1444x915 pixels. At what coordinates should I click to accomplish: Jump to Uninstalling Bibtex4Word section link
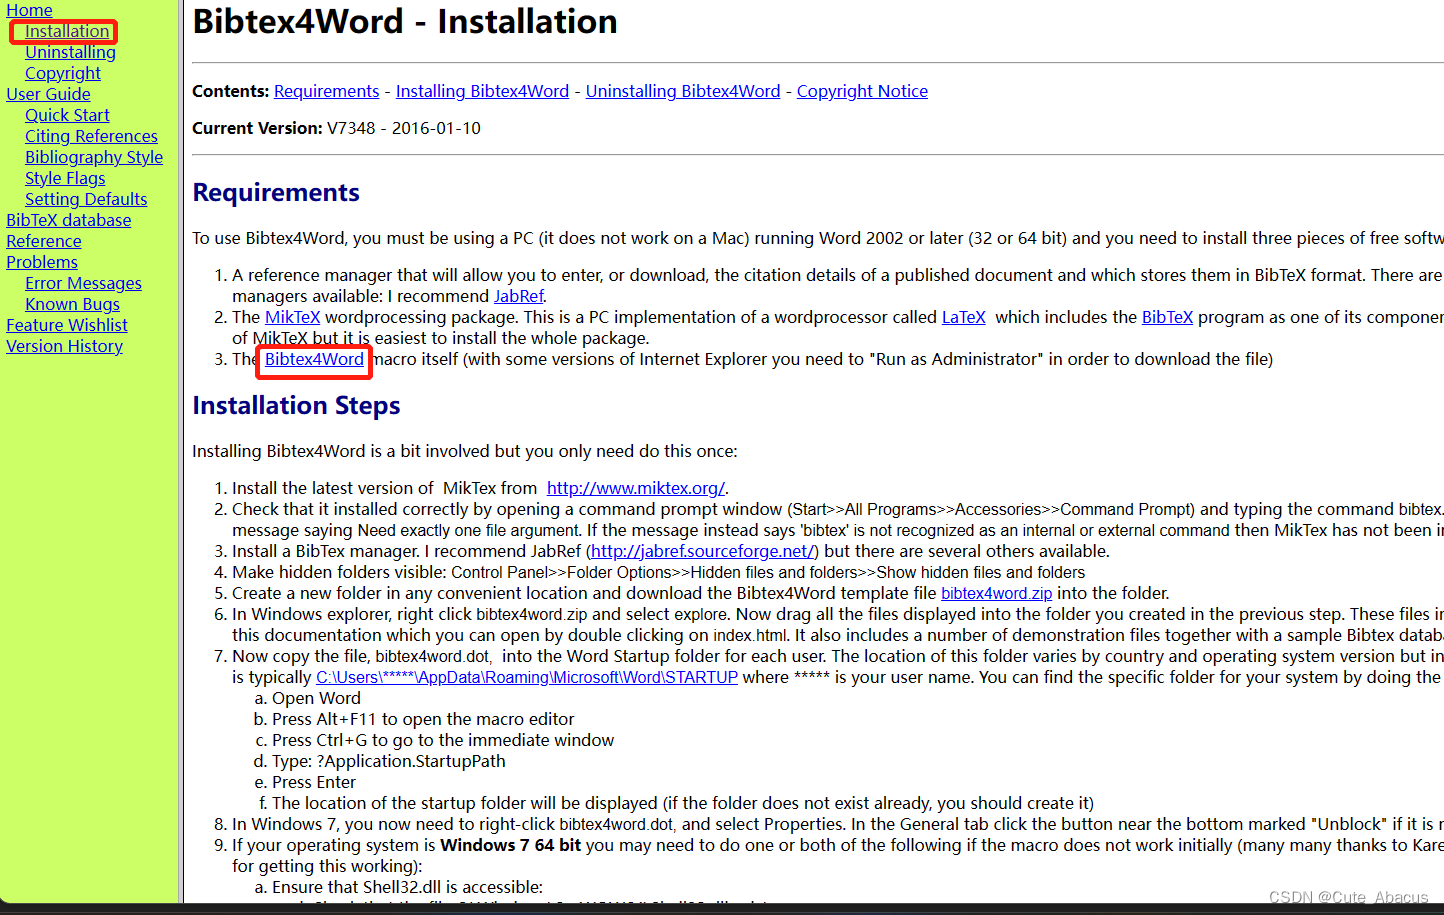[683, 91]
